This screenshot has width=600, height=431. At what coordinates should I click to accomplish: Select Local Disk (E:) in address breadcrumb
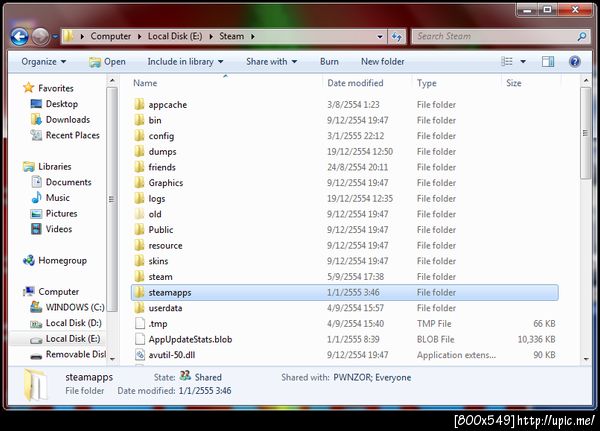(175, 36)
